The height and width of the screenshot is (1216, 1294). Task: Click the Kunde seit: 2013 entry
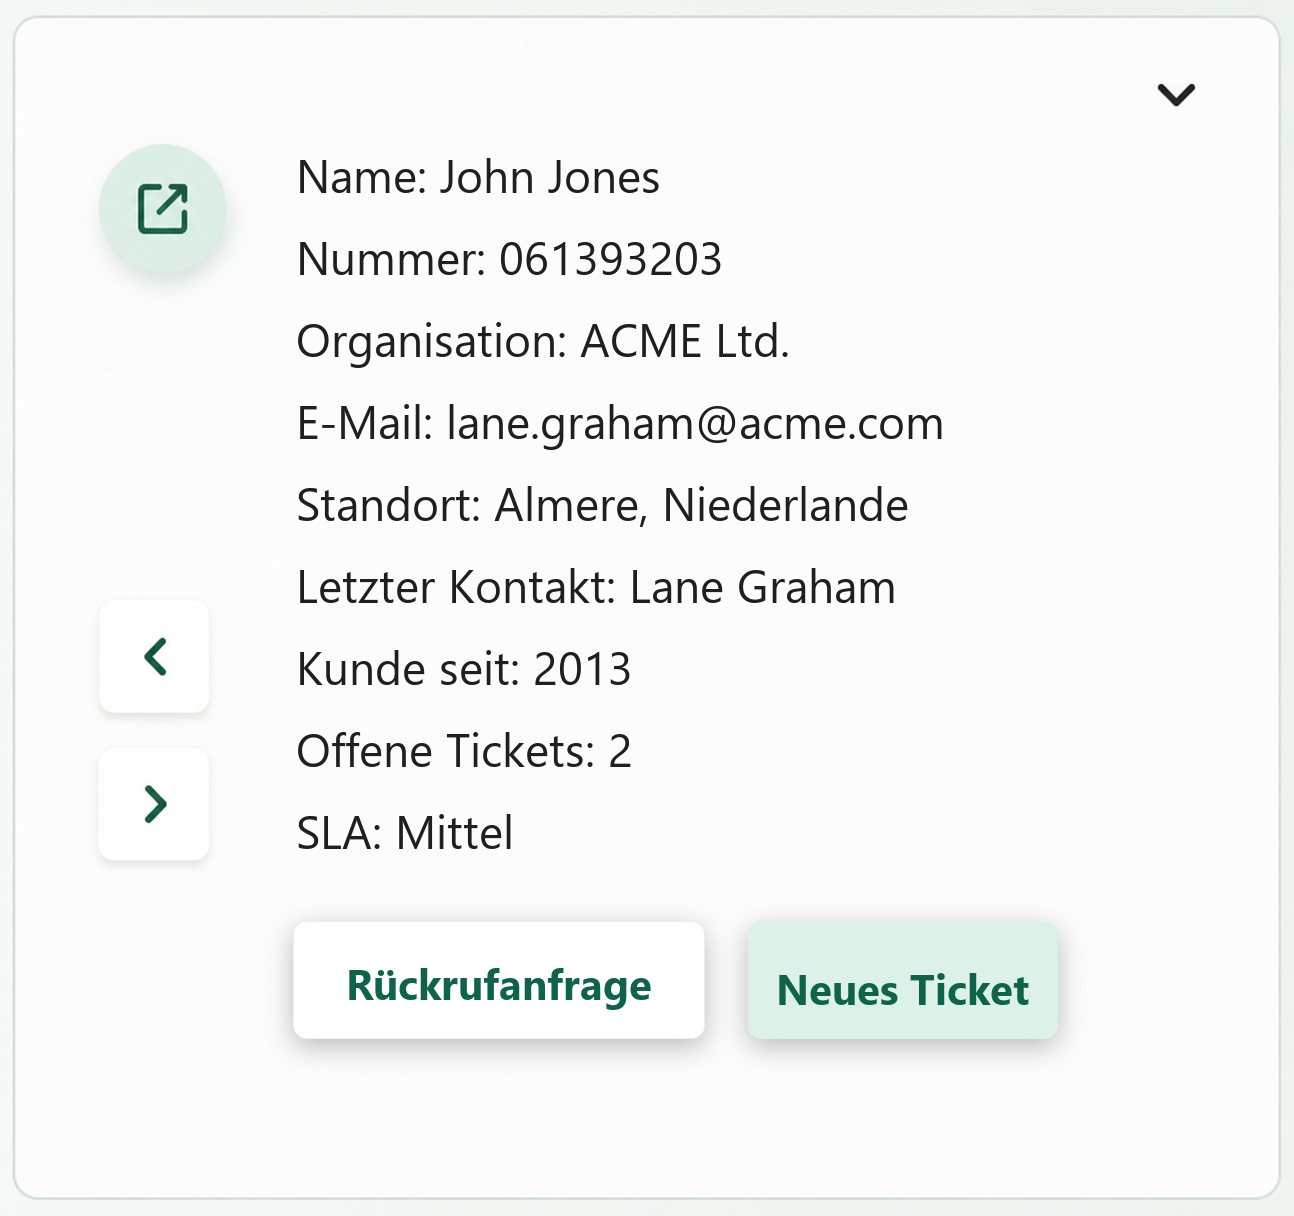click(x=464, y=670)
